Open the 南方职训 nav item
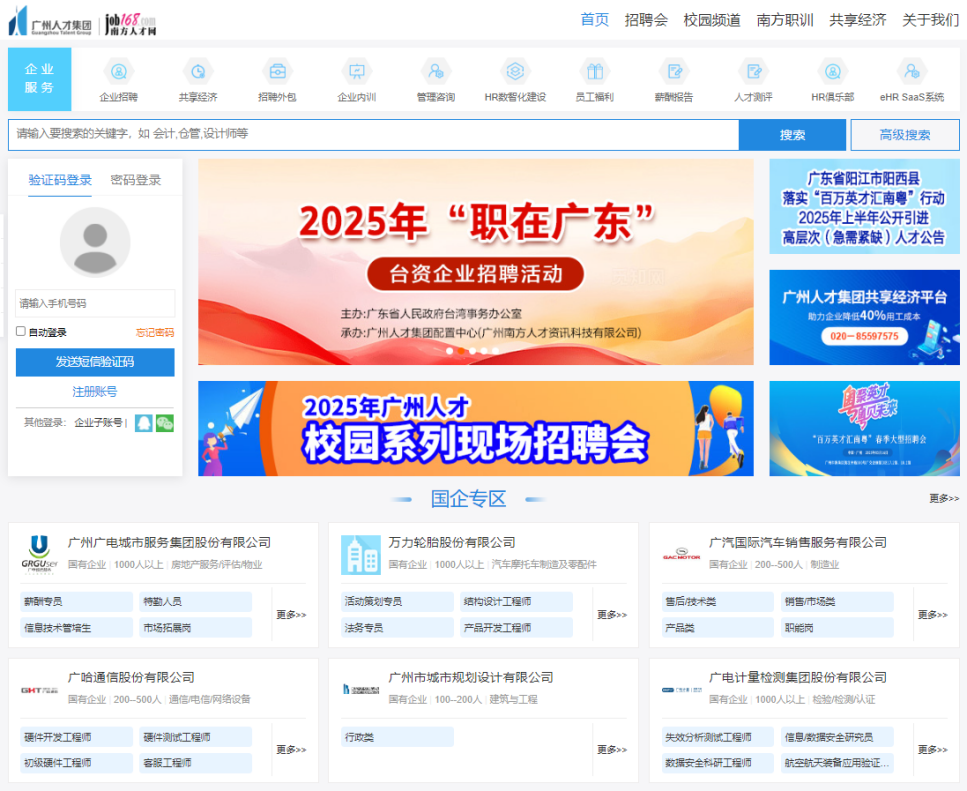The height and width of the screenshot is (791, 967). point(785,20)
